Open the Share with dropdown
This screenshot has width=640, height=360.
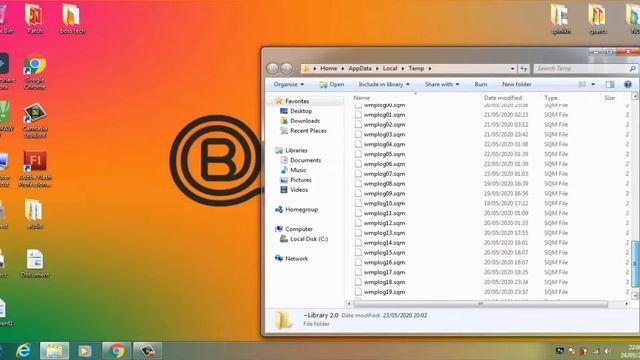[442, 84]
